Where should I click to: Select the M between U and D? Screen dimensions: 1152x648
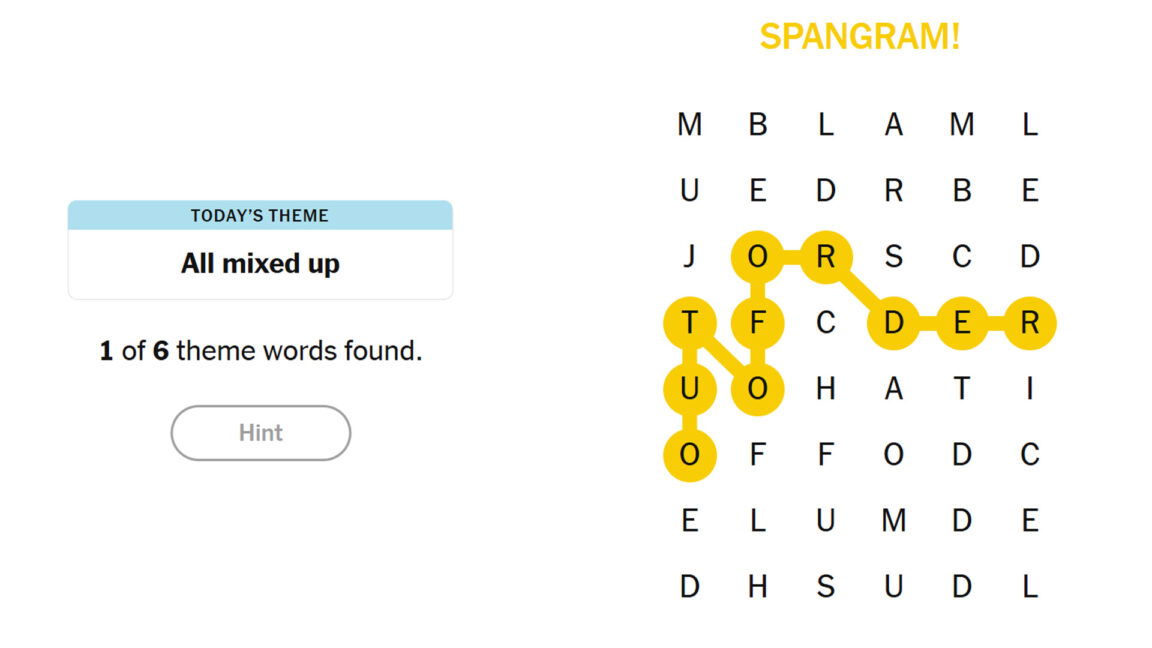893,521
